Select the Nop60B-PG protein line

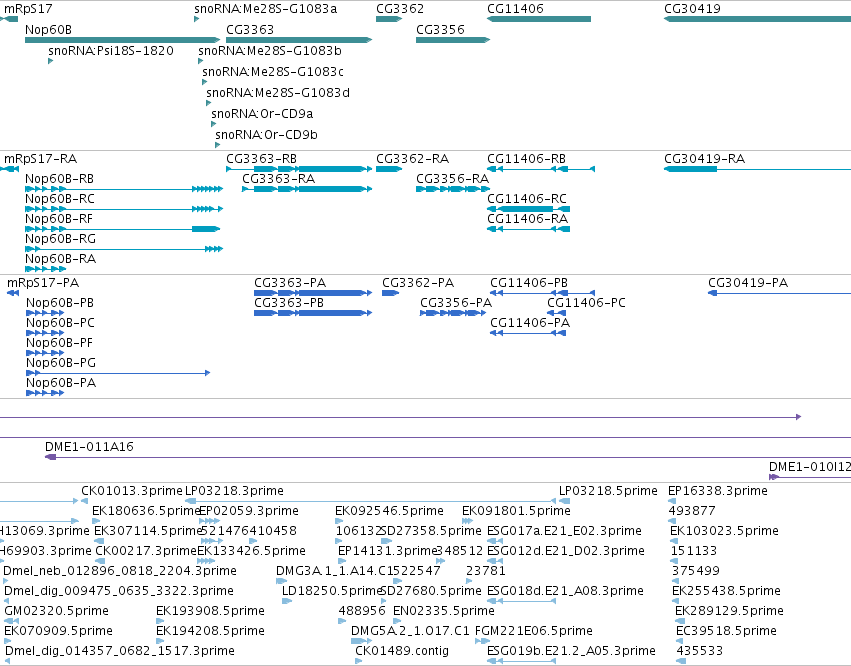tap(118, 373)
